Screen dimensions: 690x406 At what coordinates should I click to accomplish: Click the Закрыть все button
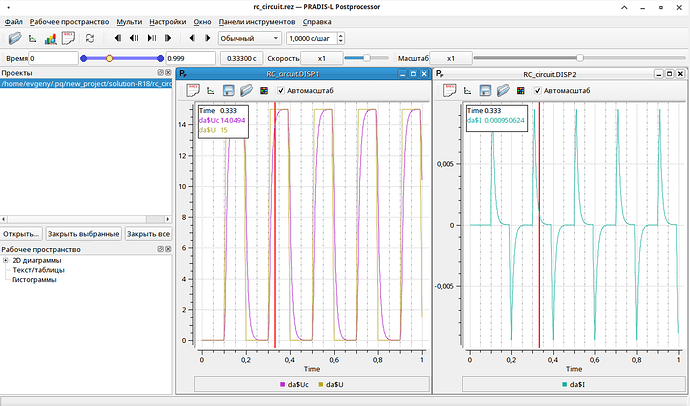point(148,234)
